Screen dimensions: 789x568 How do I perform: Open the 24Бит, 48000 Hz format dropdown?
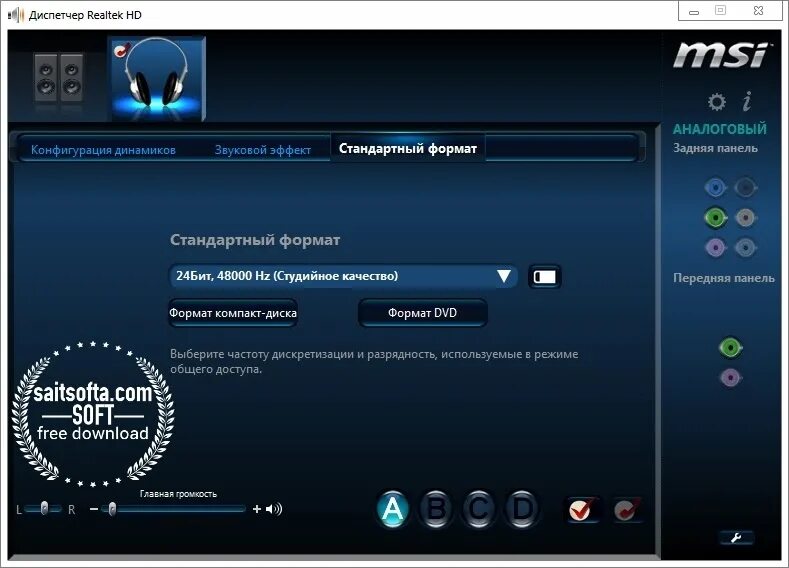click(343, 276)
